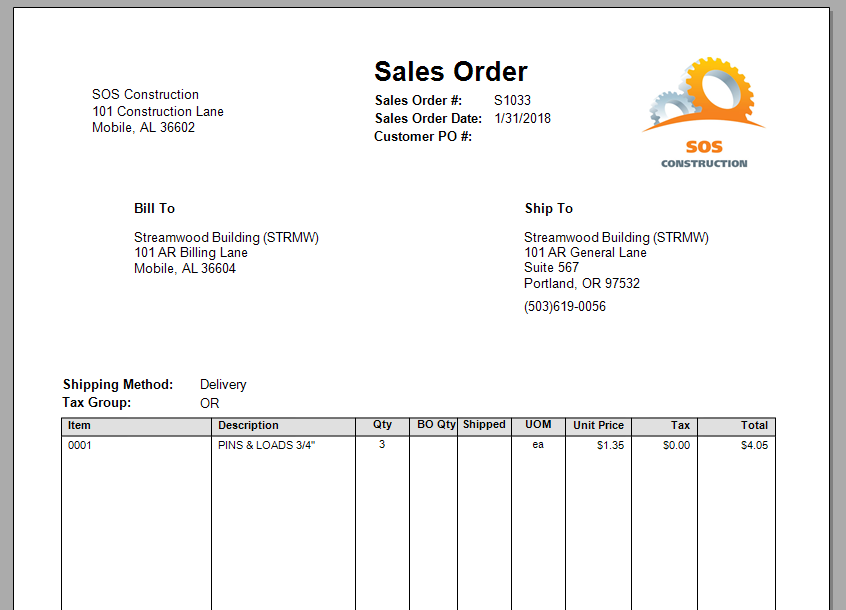Click unit price $1.35

pos(610,445)
